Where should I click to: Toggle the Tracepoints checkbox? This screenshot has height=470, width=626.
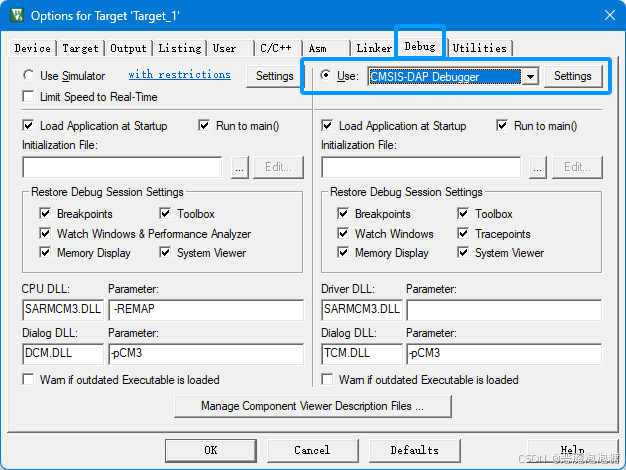click(x=463, y=233)
